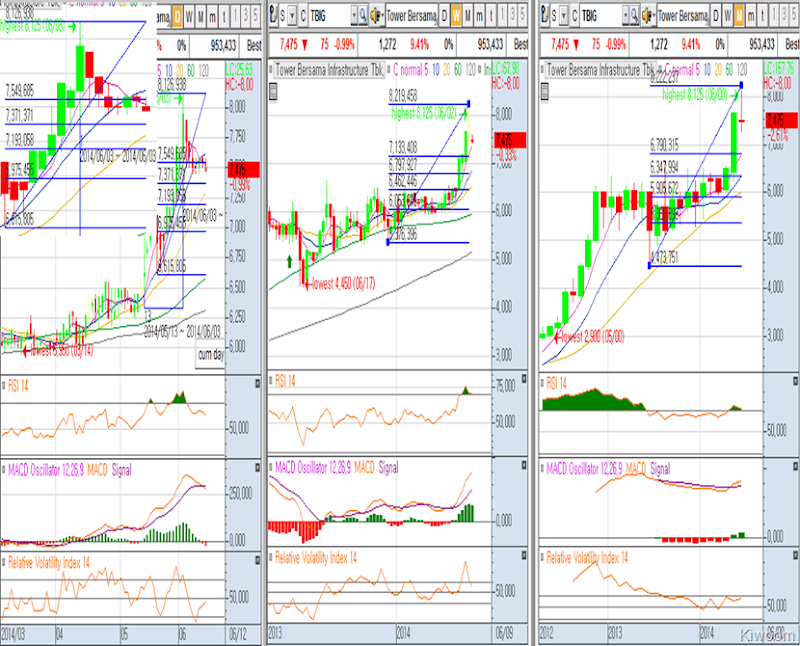Close RSI 14 panel in left chart
The image size is (800, 646).
[x=258, y=383]
